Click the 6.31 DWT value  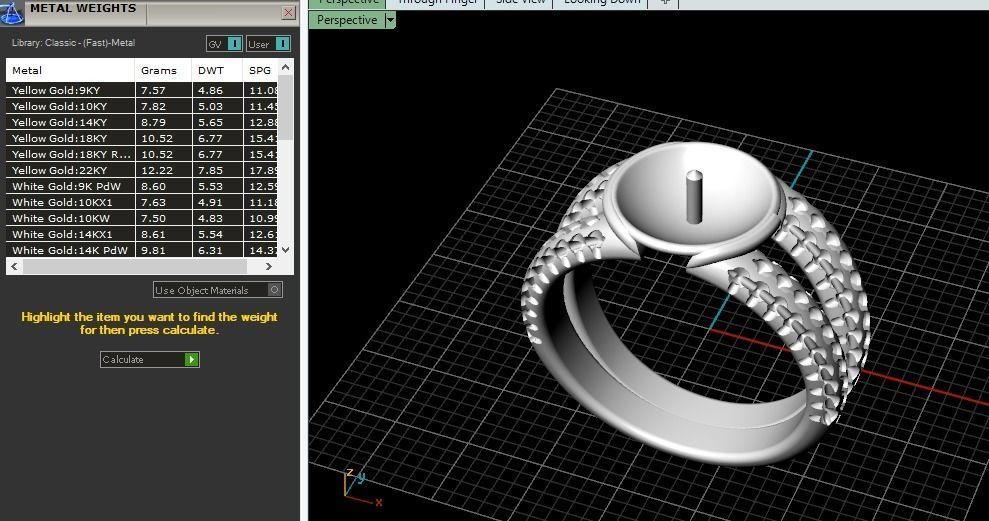coord(210,250)
